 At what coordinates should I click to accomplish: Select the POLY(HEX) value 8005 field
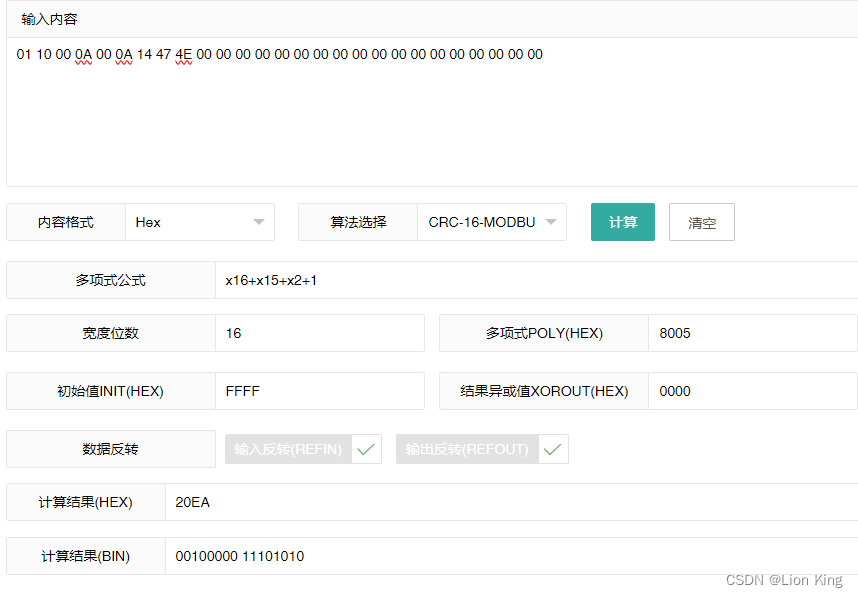coord(752,333)
